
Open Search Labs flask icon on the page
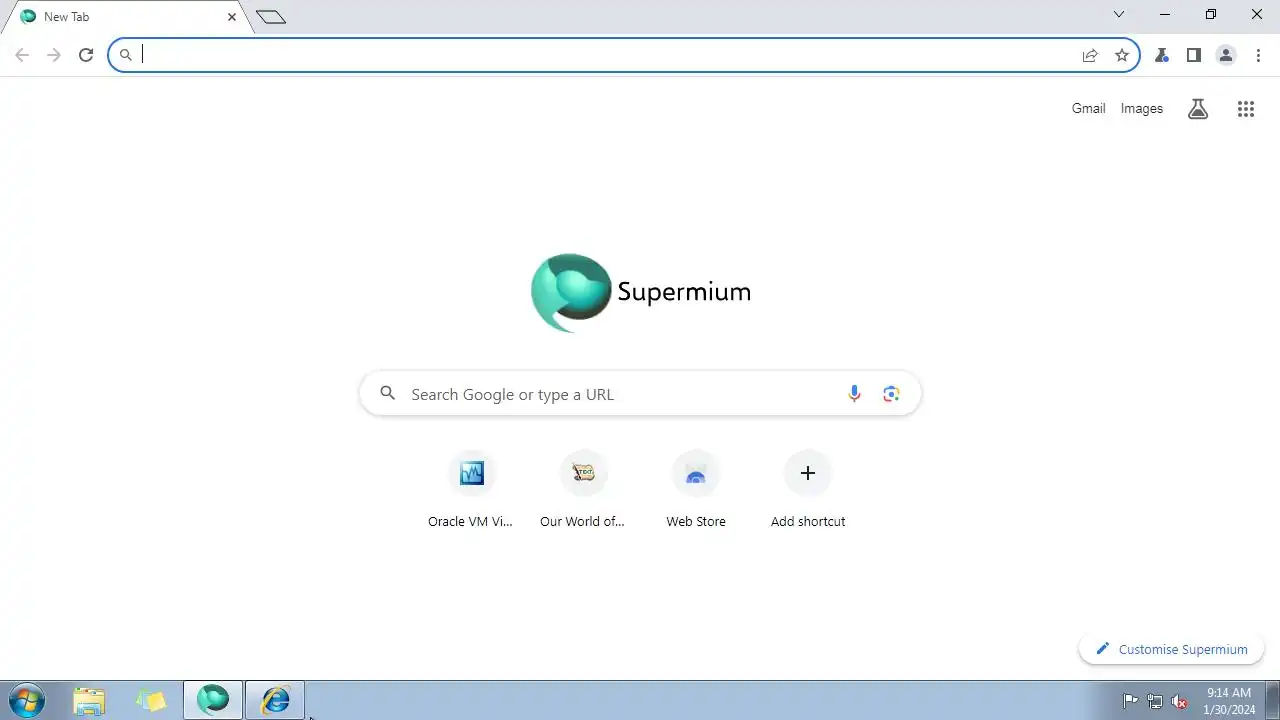[1198, 109]
